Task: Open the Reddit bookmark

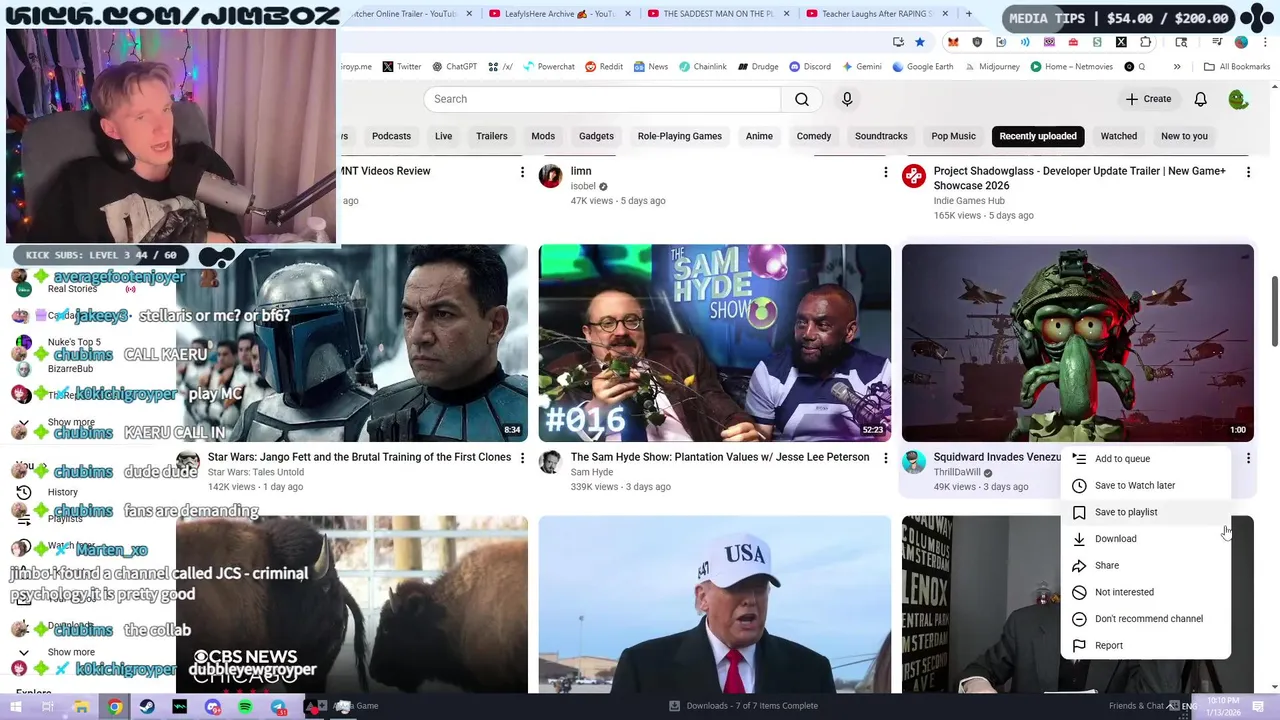Action: (x=604, y=67)
